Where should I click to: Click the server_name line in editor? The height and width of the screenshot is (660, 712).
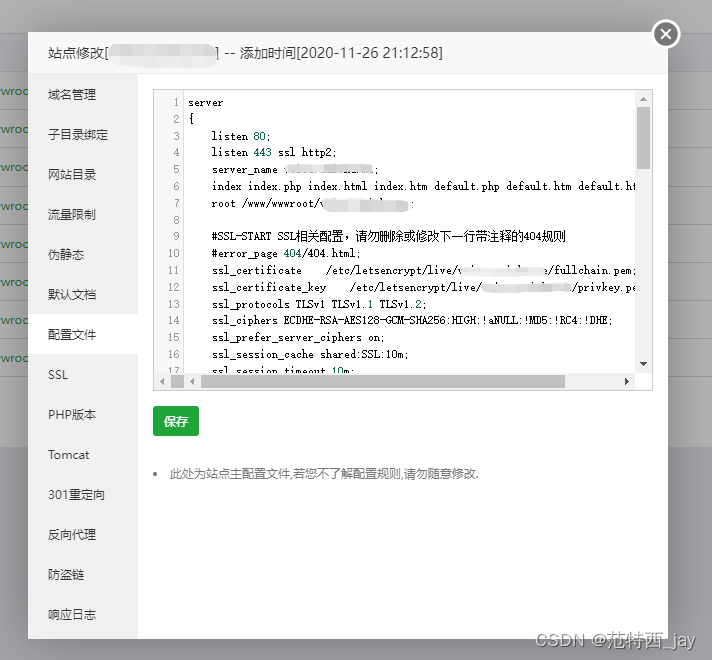tap(295, 169)
